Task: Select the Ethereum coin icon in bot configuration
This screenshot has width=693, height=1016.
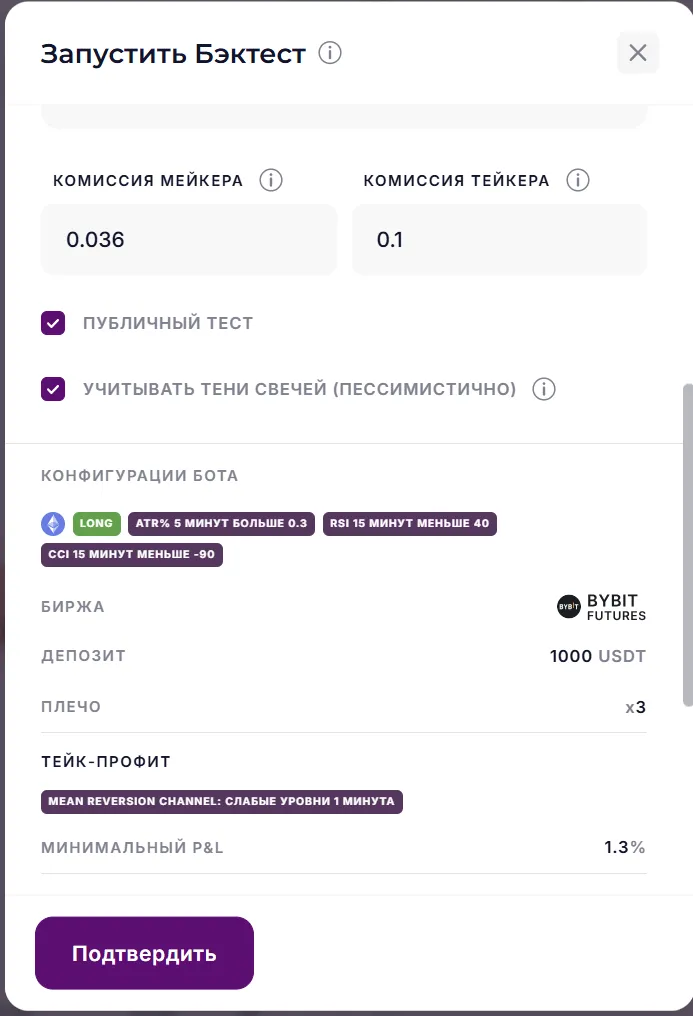Action: [51, 523]
